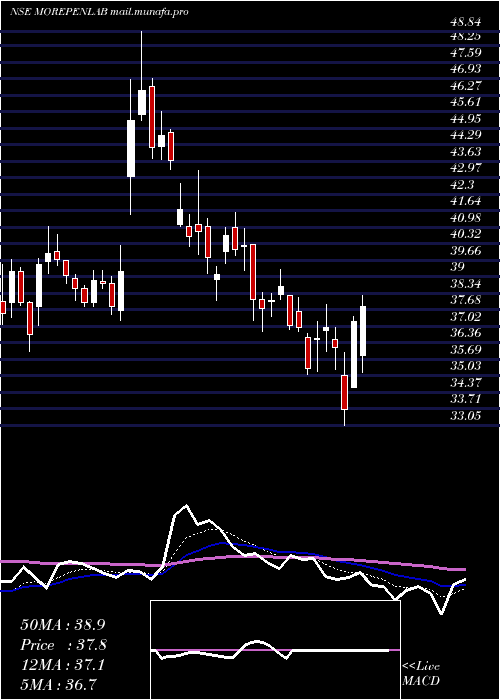Click the 40.32 price level label
This screenshot has width=500, height=700.
pos(465,234)
